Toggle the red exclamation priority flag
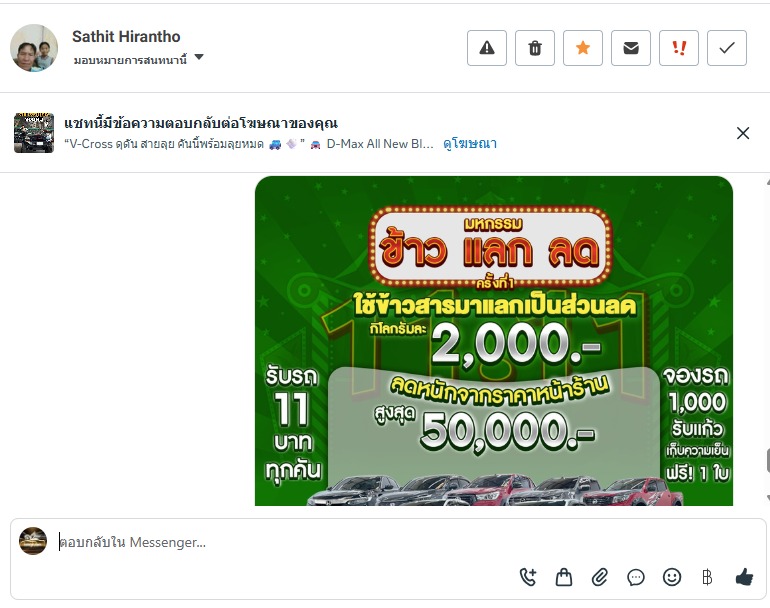This screenshot has width=770, height=608. pyautogui.click(x=679, y=48)
